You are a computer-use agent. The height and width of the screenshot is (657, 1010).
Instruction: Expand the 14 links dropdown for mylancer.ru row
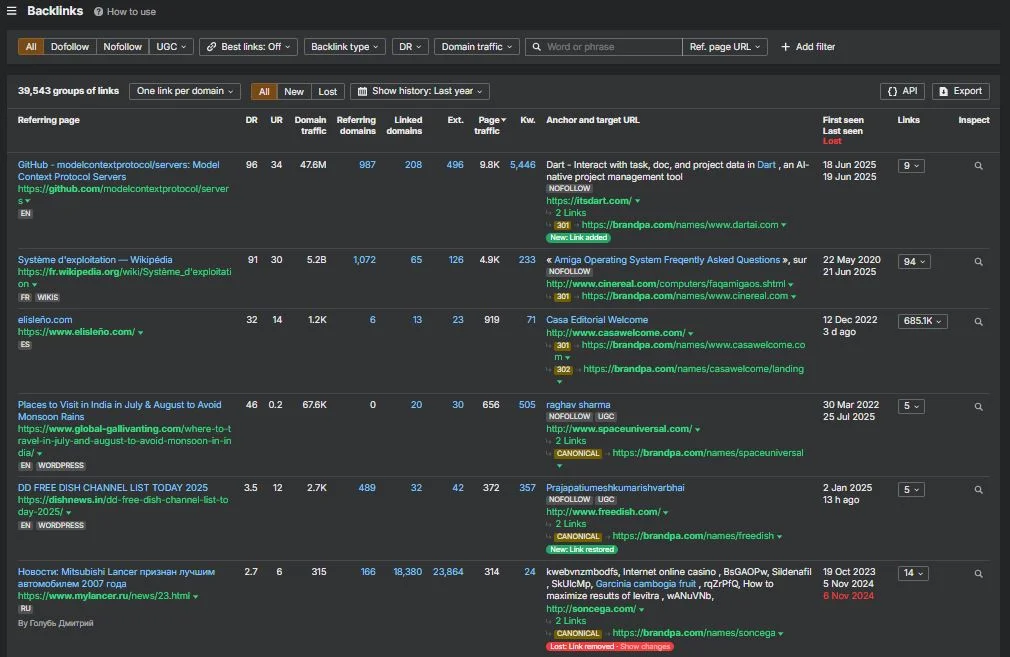pyautogui.click(x=913, y=573)
